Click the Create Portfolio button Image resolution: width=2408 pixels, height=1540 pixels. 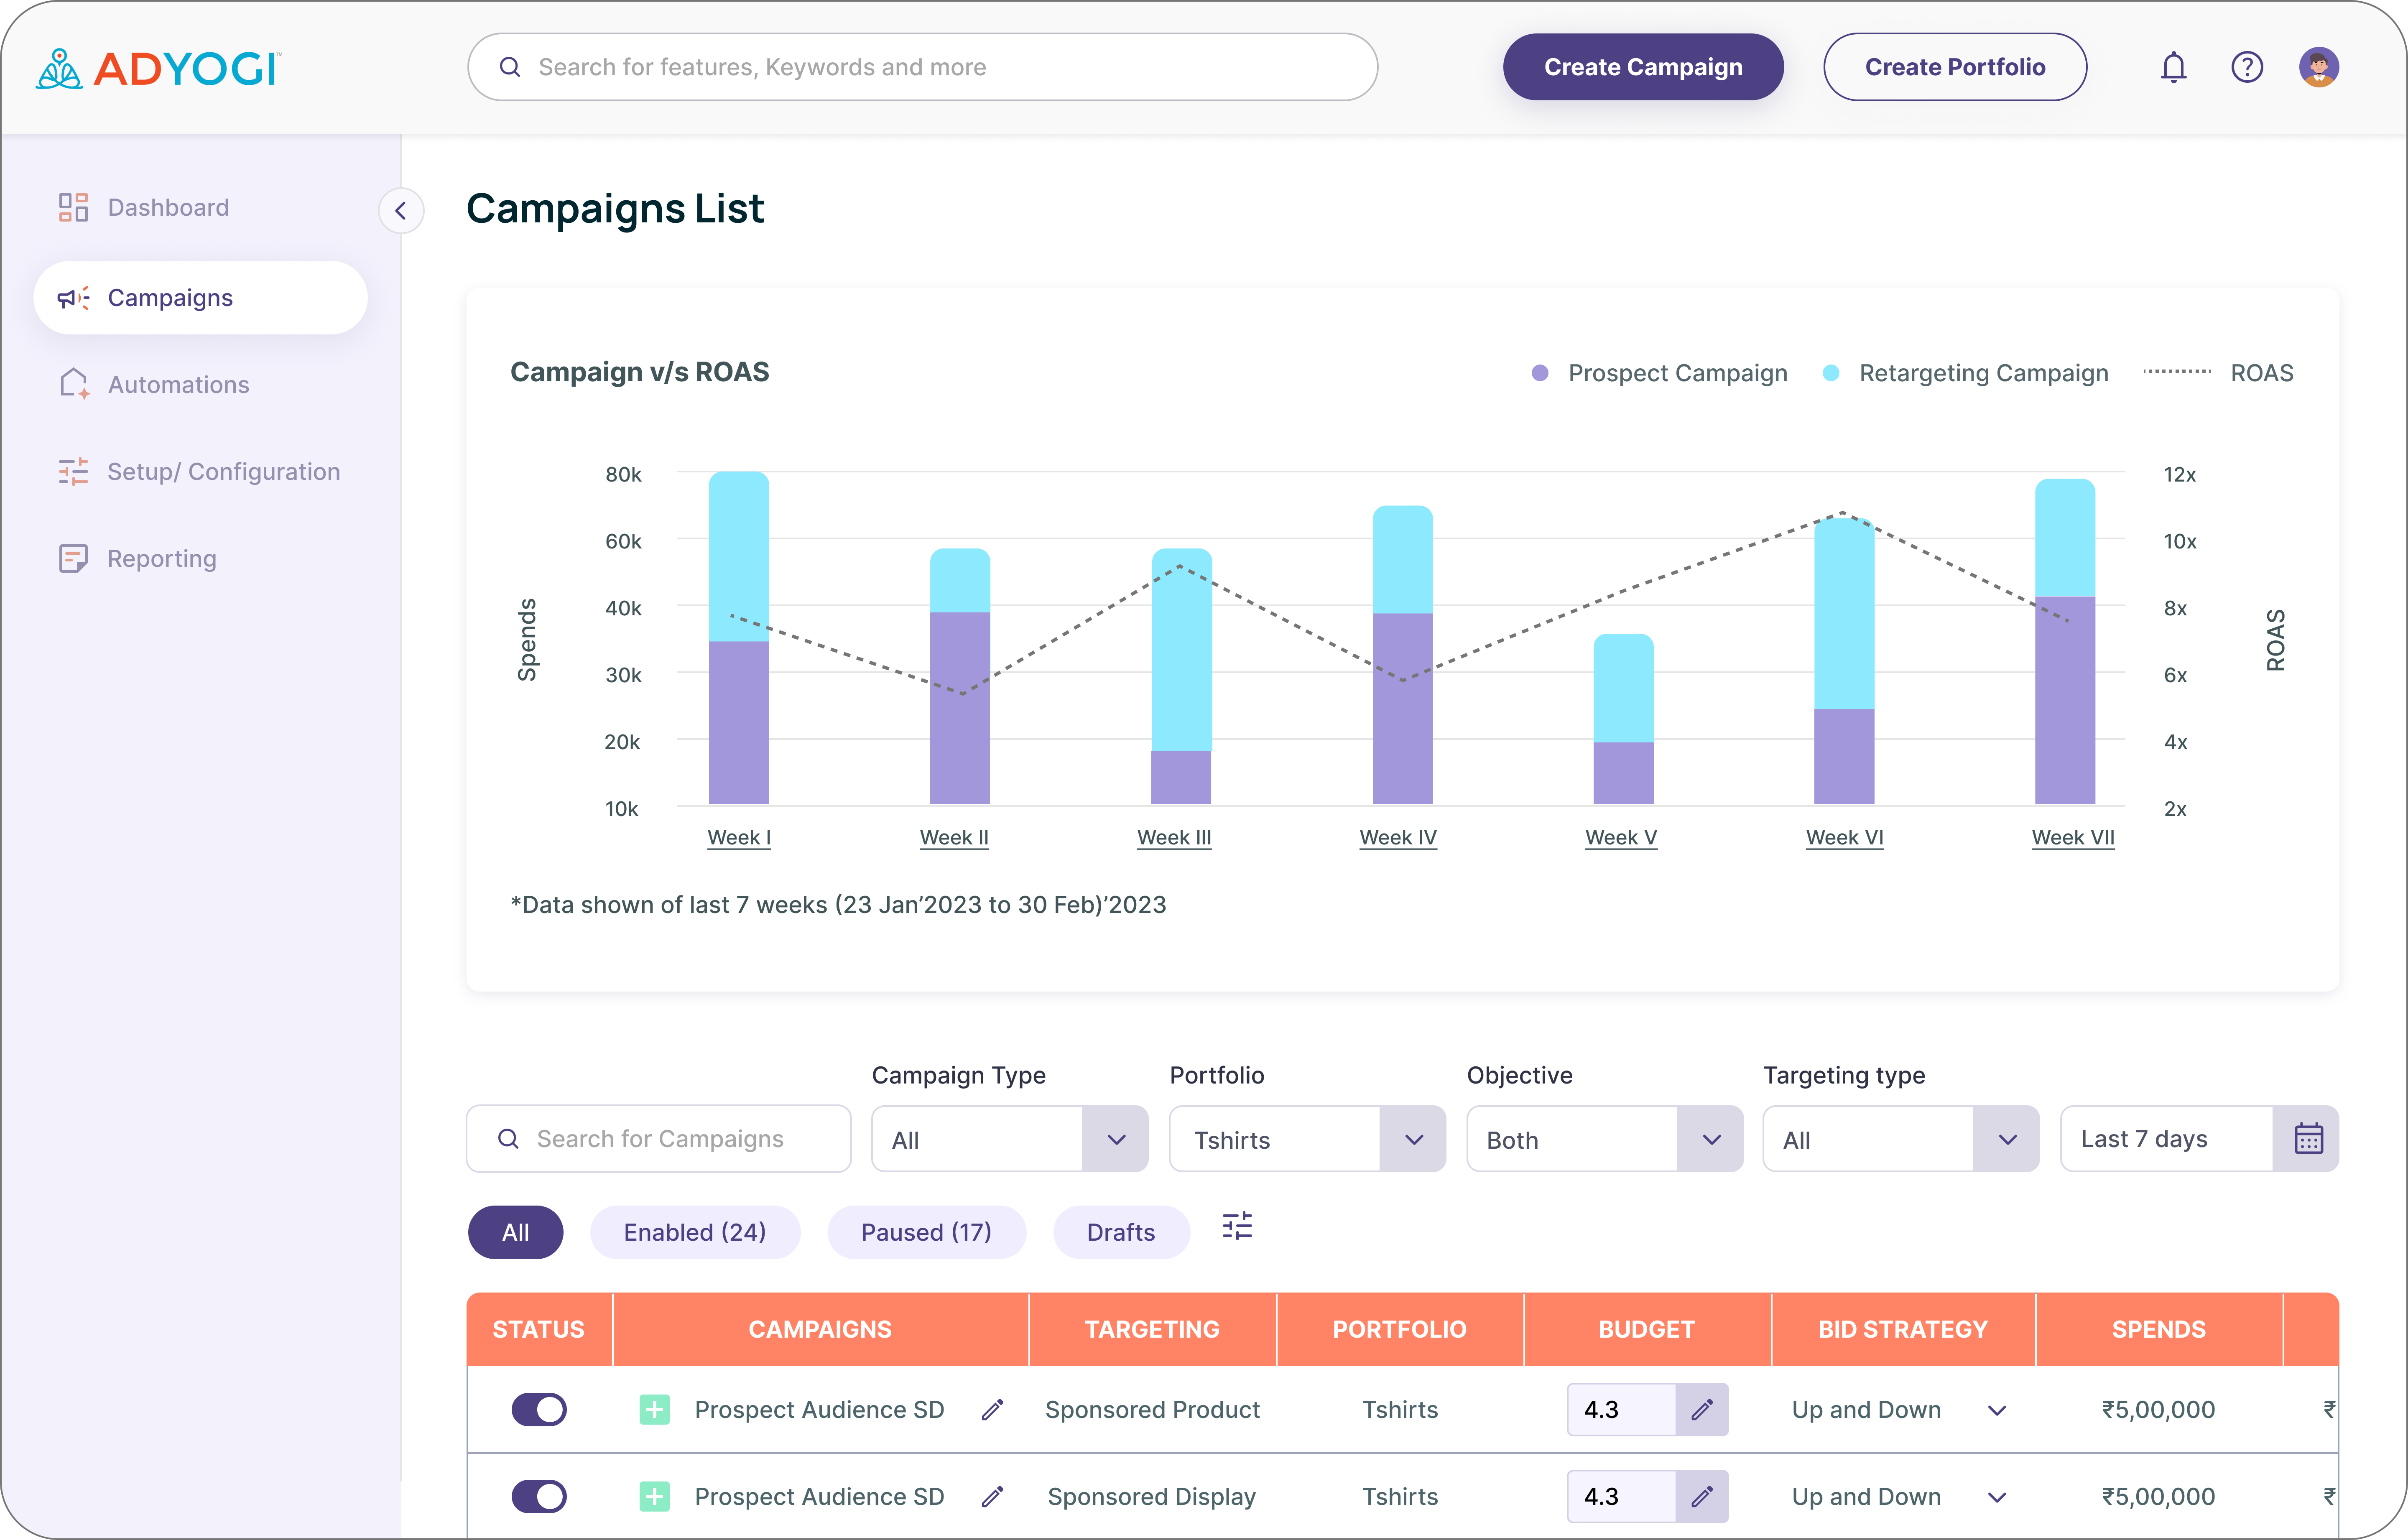(x=1955, y=67)
